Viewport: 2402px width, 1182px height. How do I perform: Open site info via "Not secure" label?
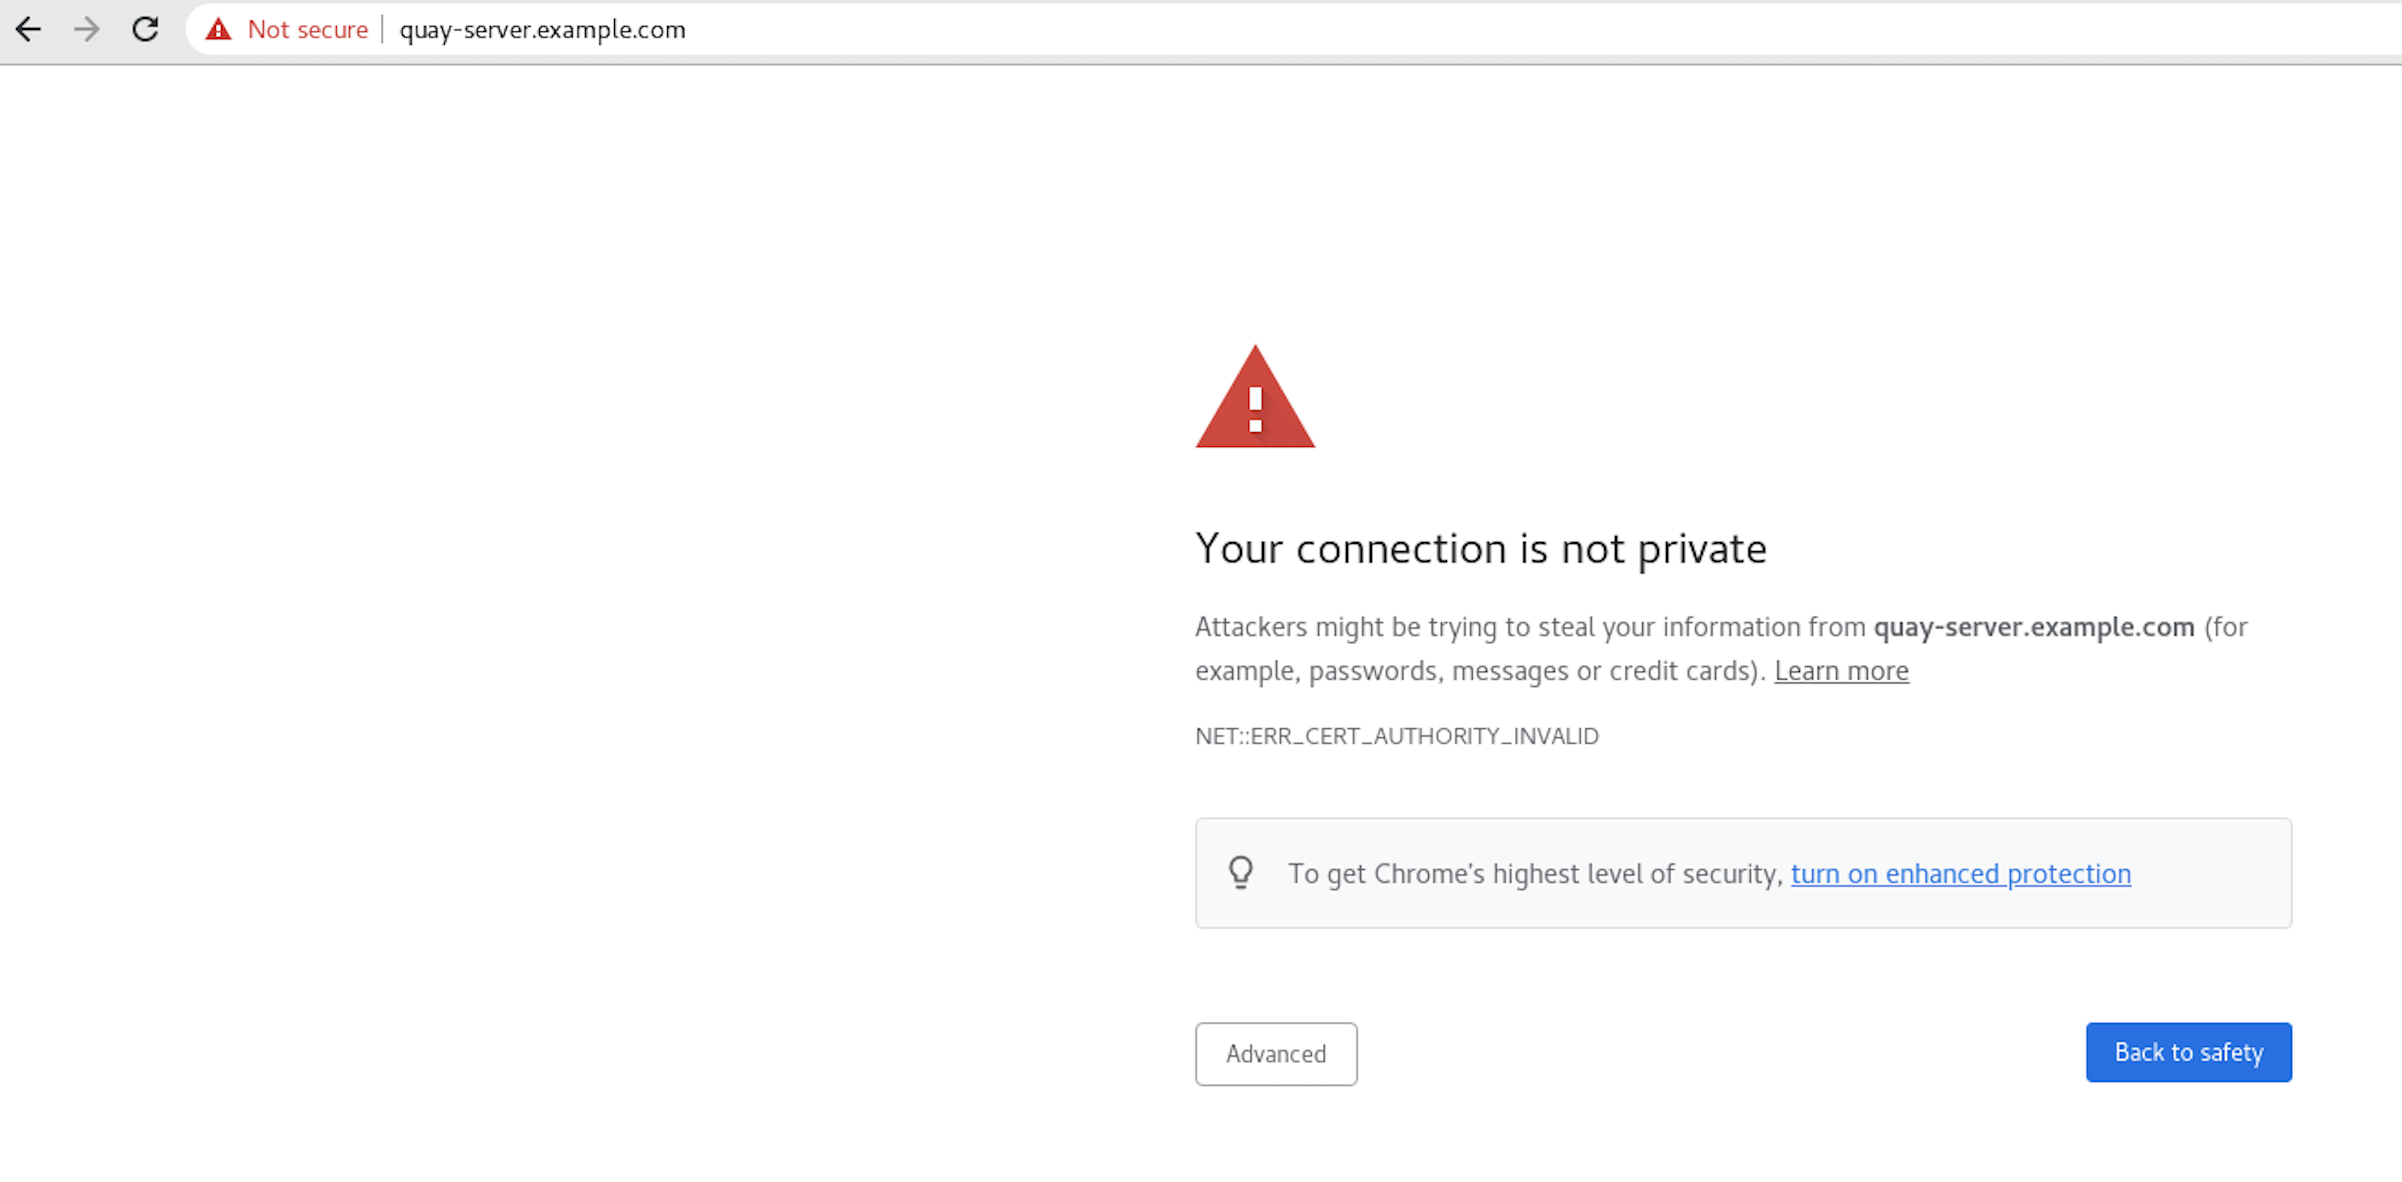tap(307, 30)
